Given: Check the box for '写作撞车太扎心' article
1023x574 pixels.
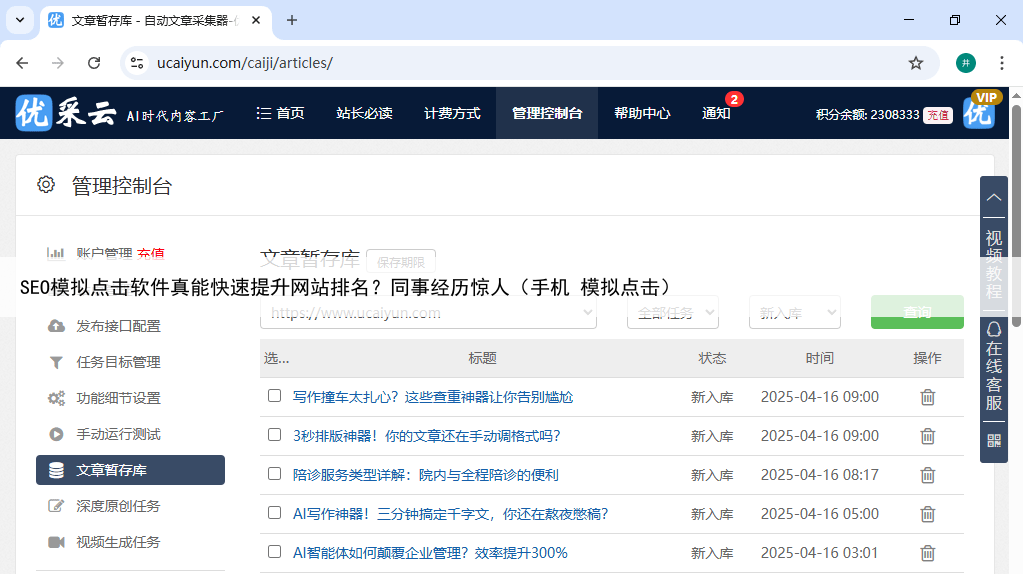Looking at the screenshot, I should (275, 396).
